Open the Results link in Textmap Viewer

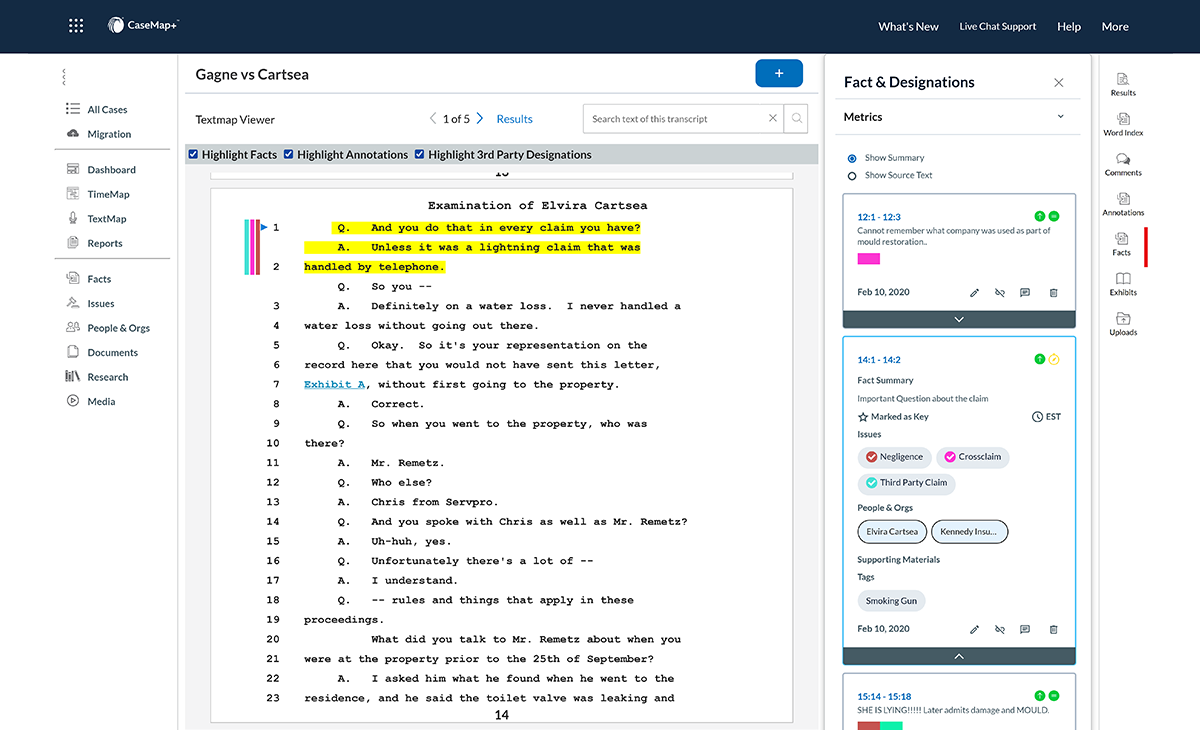click(514, 118)
